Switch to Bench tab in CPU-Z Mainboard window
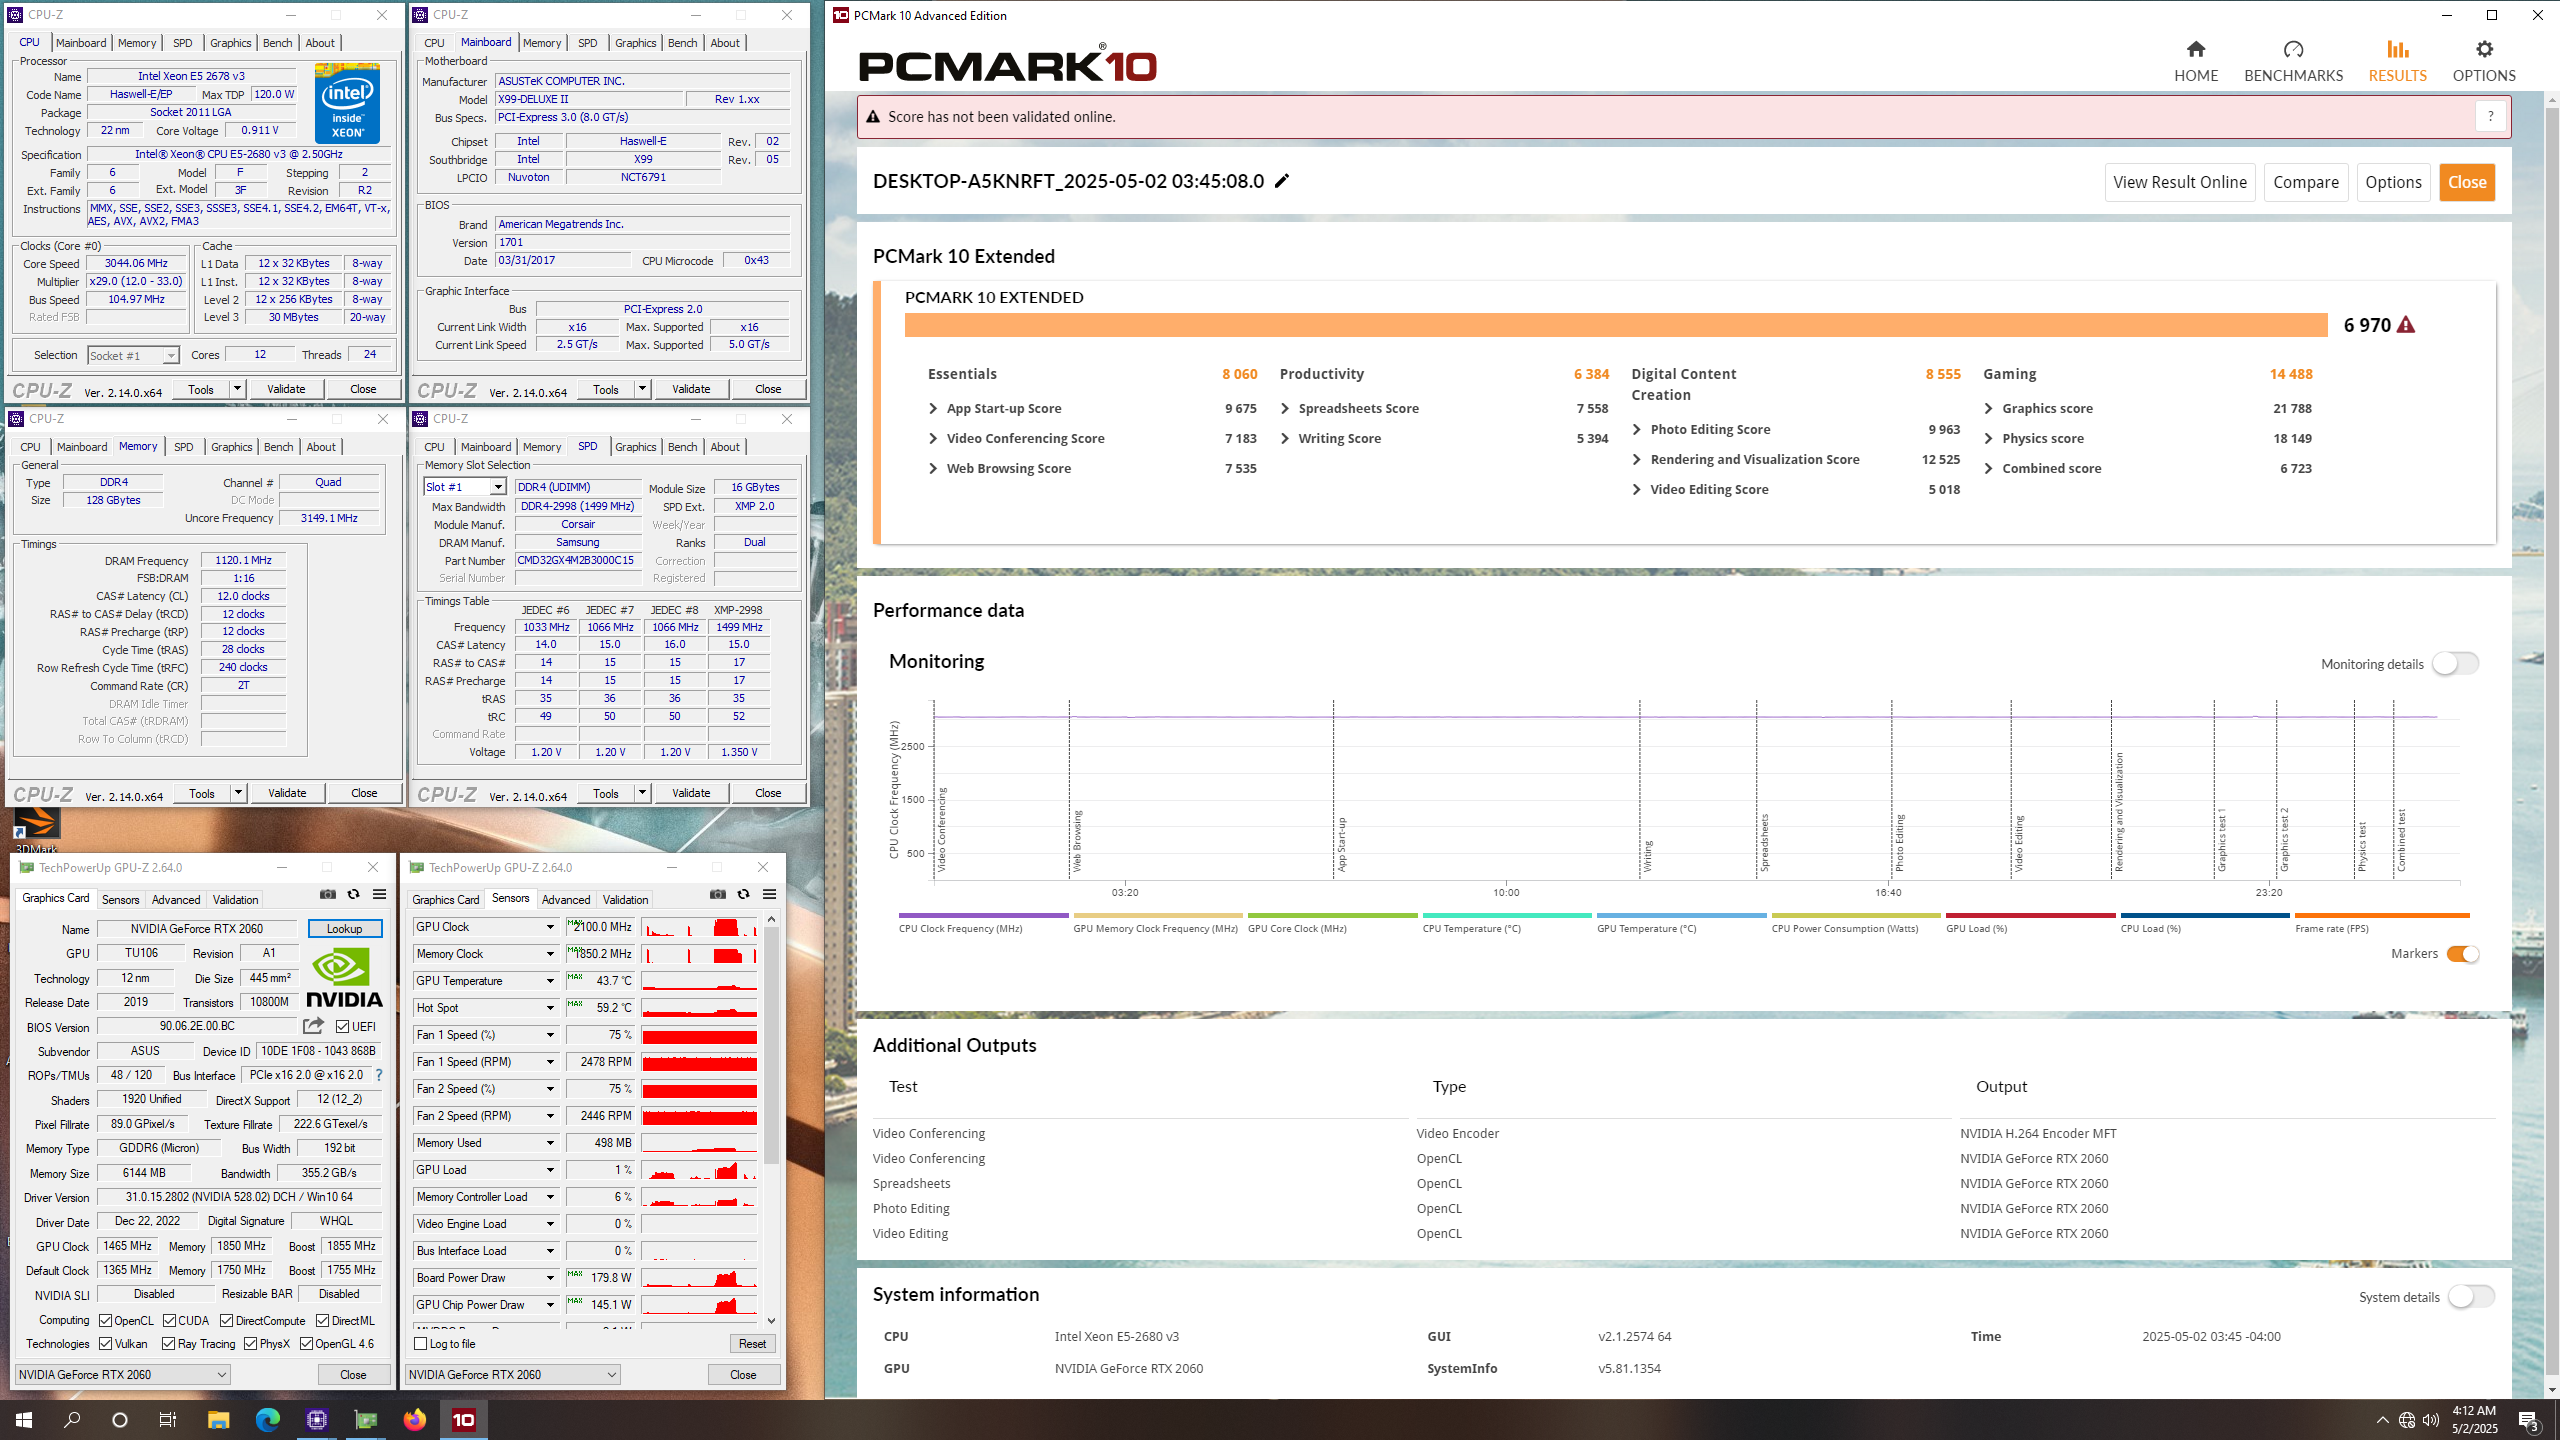 [x=682, y=43]
